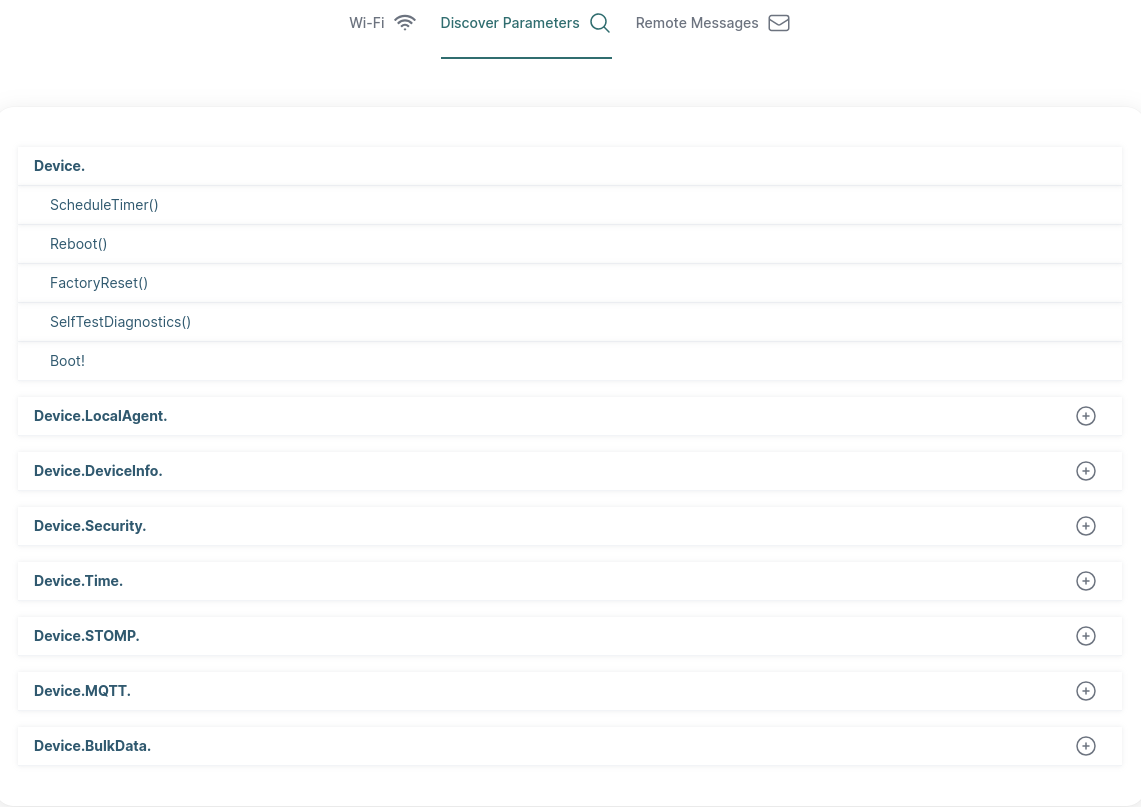Select the Discover Parameters tab
This screenshot has height=807, width=1141.
tap(510, 22)
